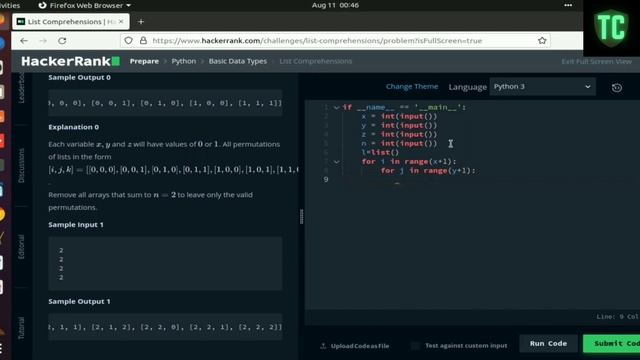Click the 'Explanation 0' heading
The image size is (640, 360).
(73, 127)
